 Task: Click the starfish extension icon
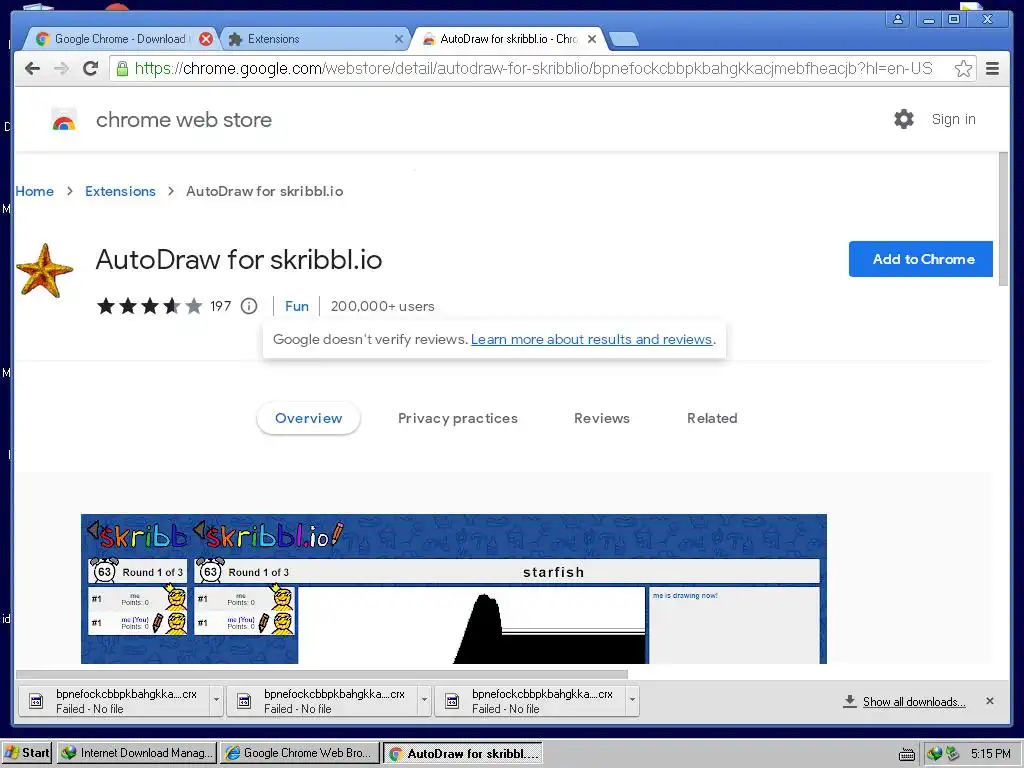44,270
